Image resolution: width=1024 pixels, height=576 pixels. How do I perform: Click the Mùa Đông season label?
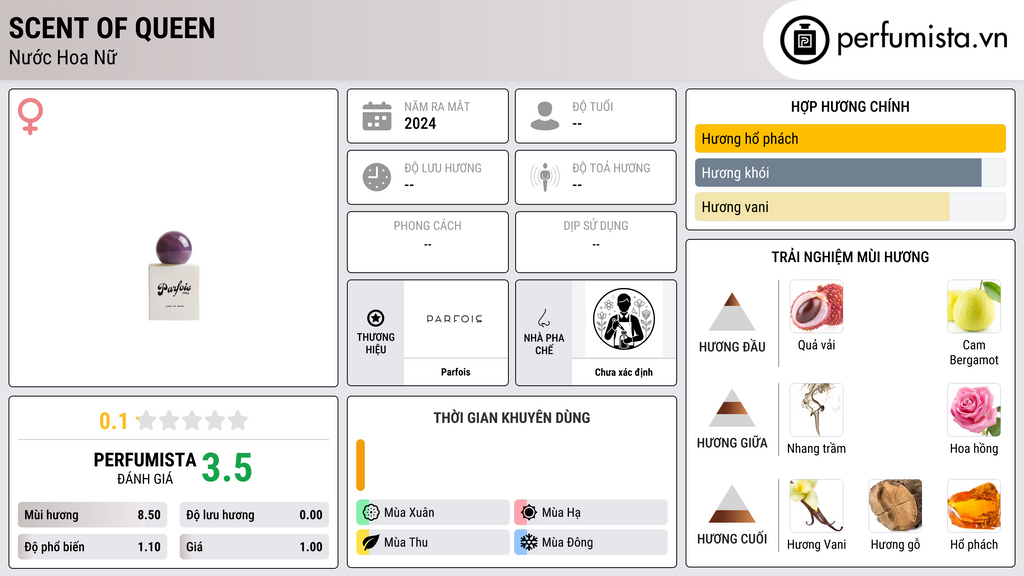(568, 542)
